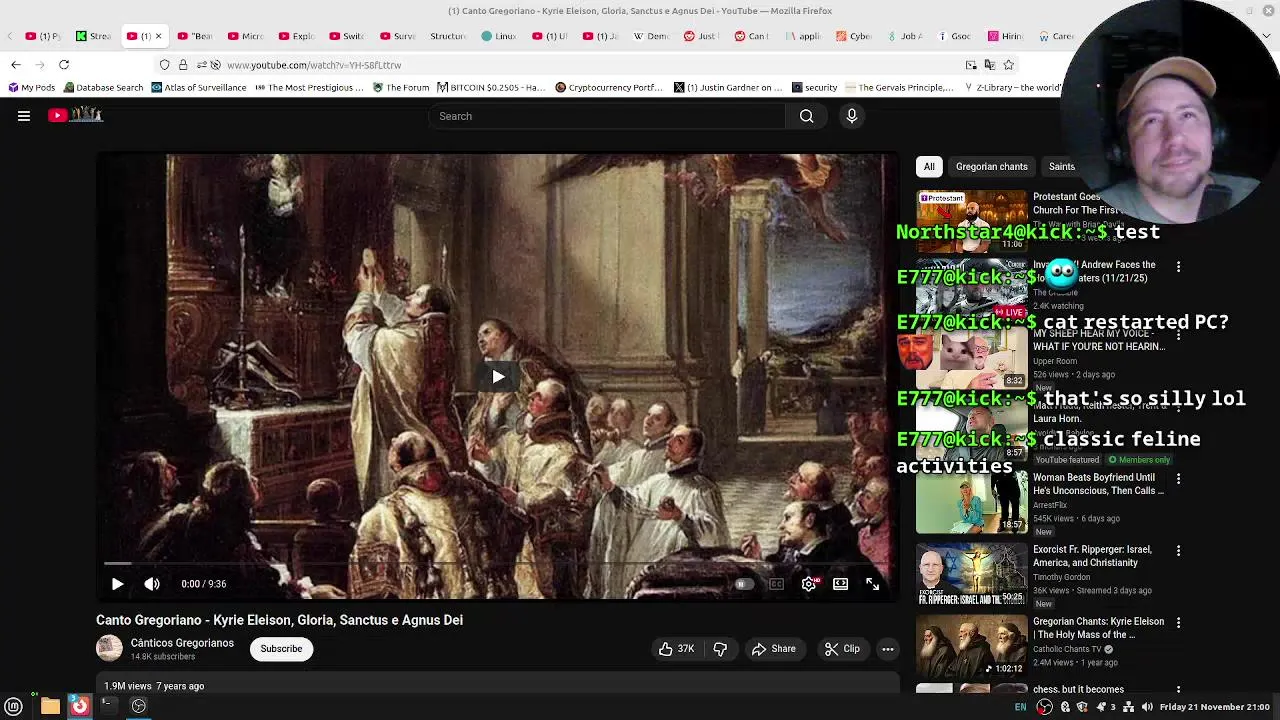
Task: Switch to theater mode
Action: pyautogui.click(x=840, y=584)
